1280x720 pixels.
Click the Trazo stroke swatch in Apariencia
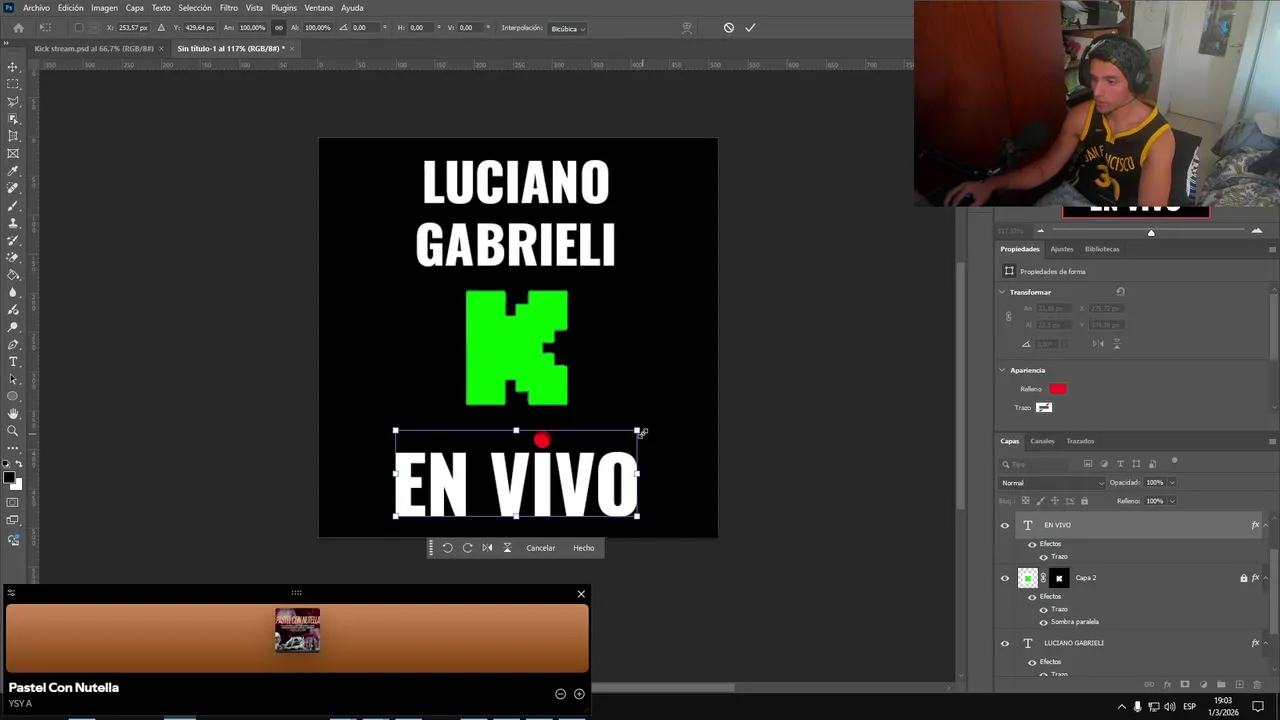click(x=1044, y=408)
